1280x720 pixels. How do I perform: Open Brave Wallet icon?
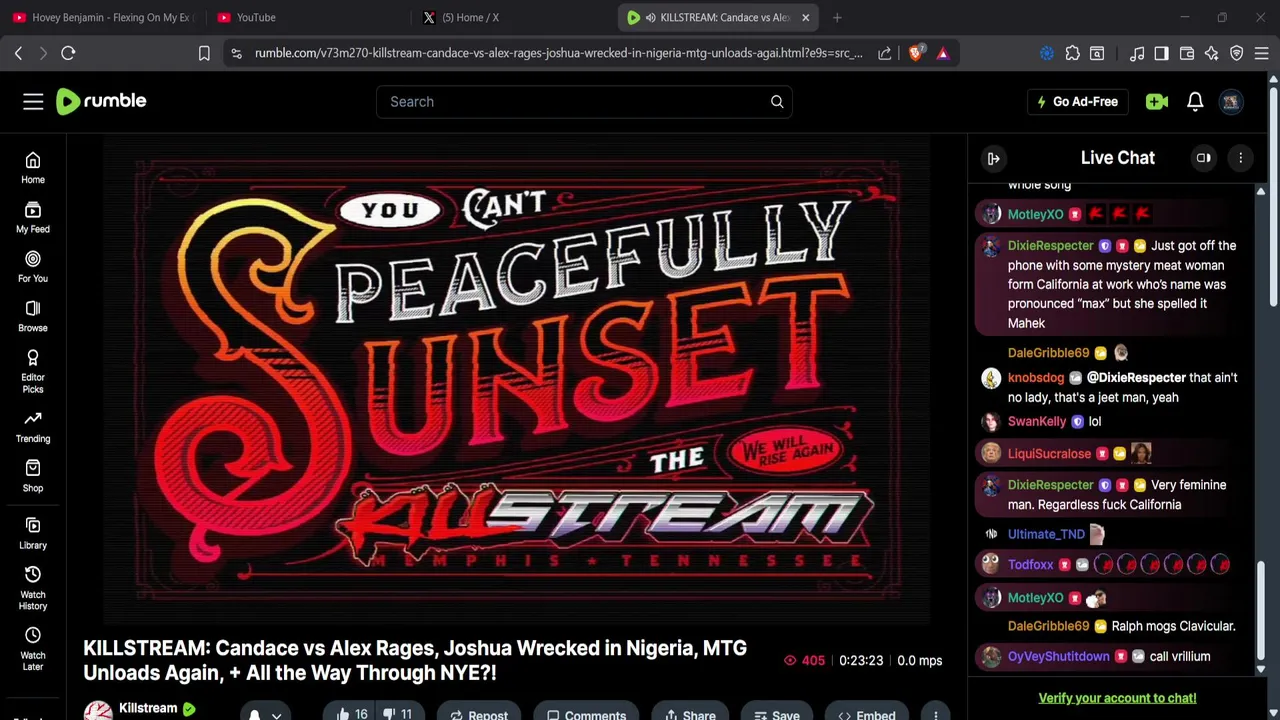(x=1187, y=53)
